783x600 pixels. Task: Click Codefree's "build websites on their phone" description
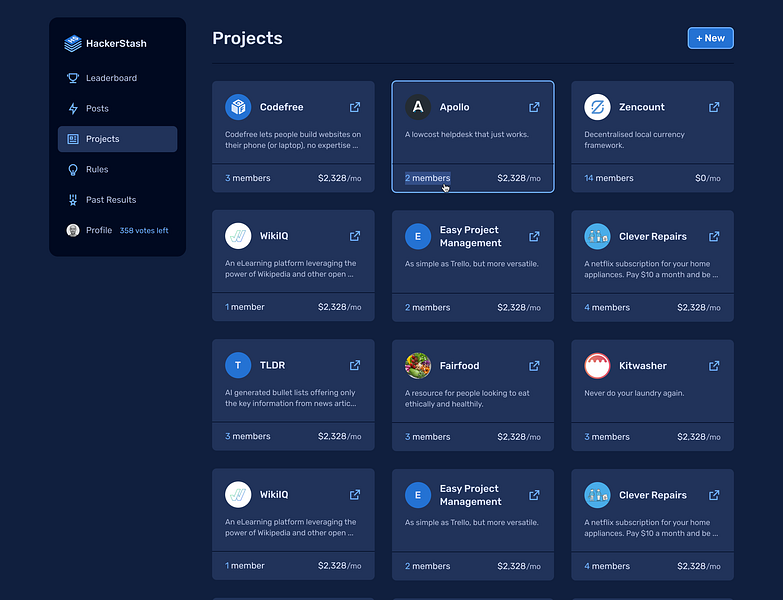[x=293, y=140]
